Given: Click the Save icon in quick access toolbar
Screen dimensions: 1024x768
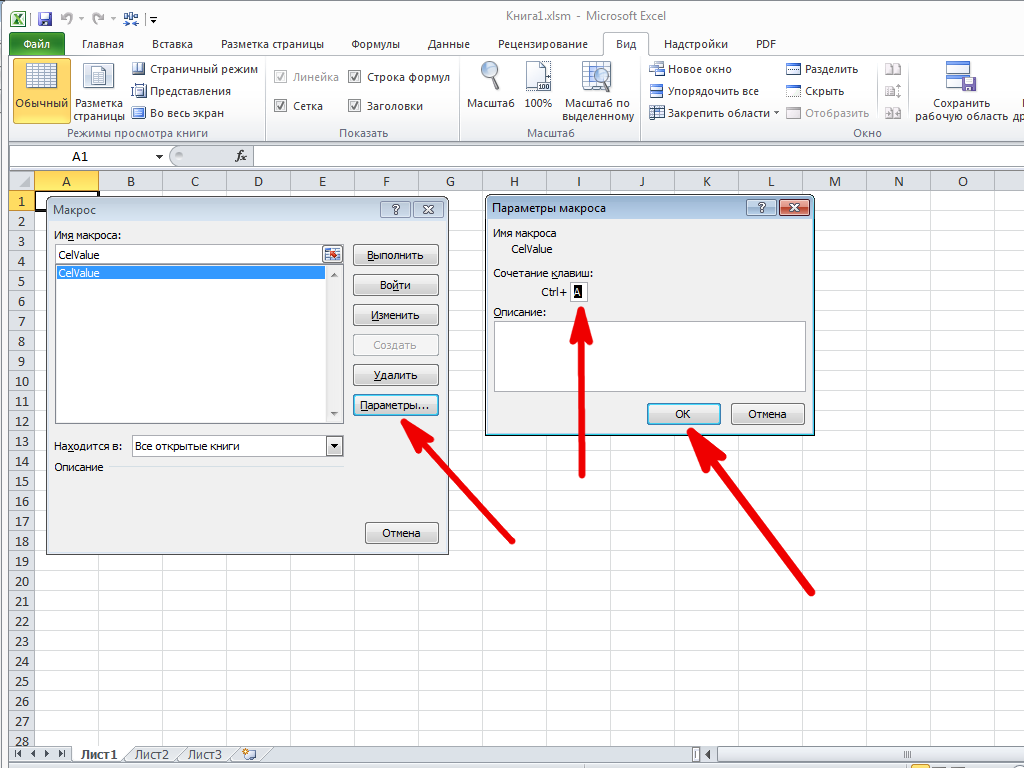Looking at the screenshot, I should pos(44,18).
